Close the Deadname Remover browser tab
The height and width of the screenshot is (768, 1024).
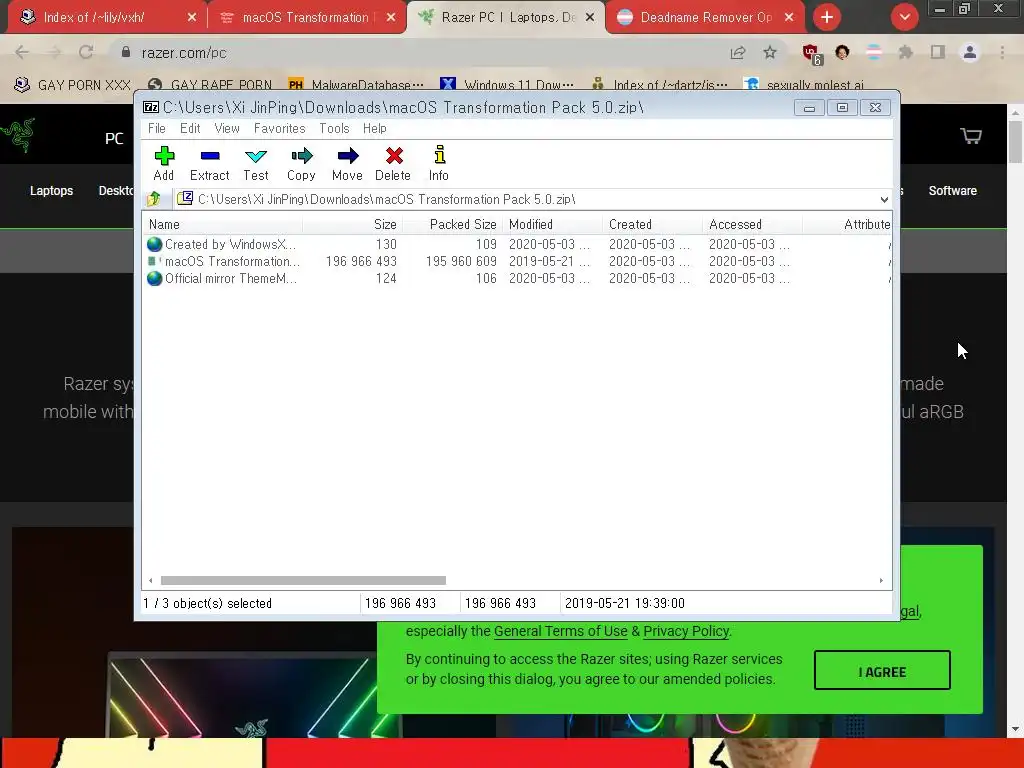[x=789, y=18]
